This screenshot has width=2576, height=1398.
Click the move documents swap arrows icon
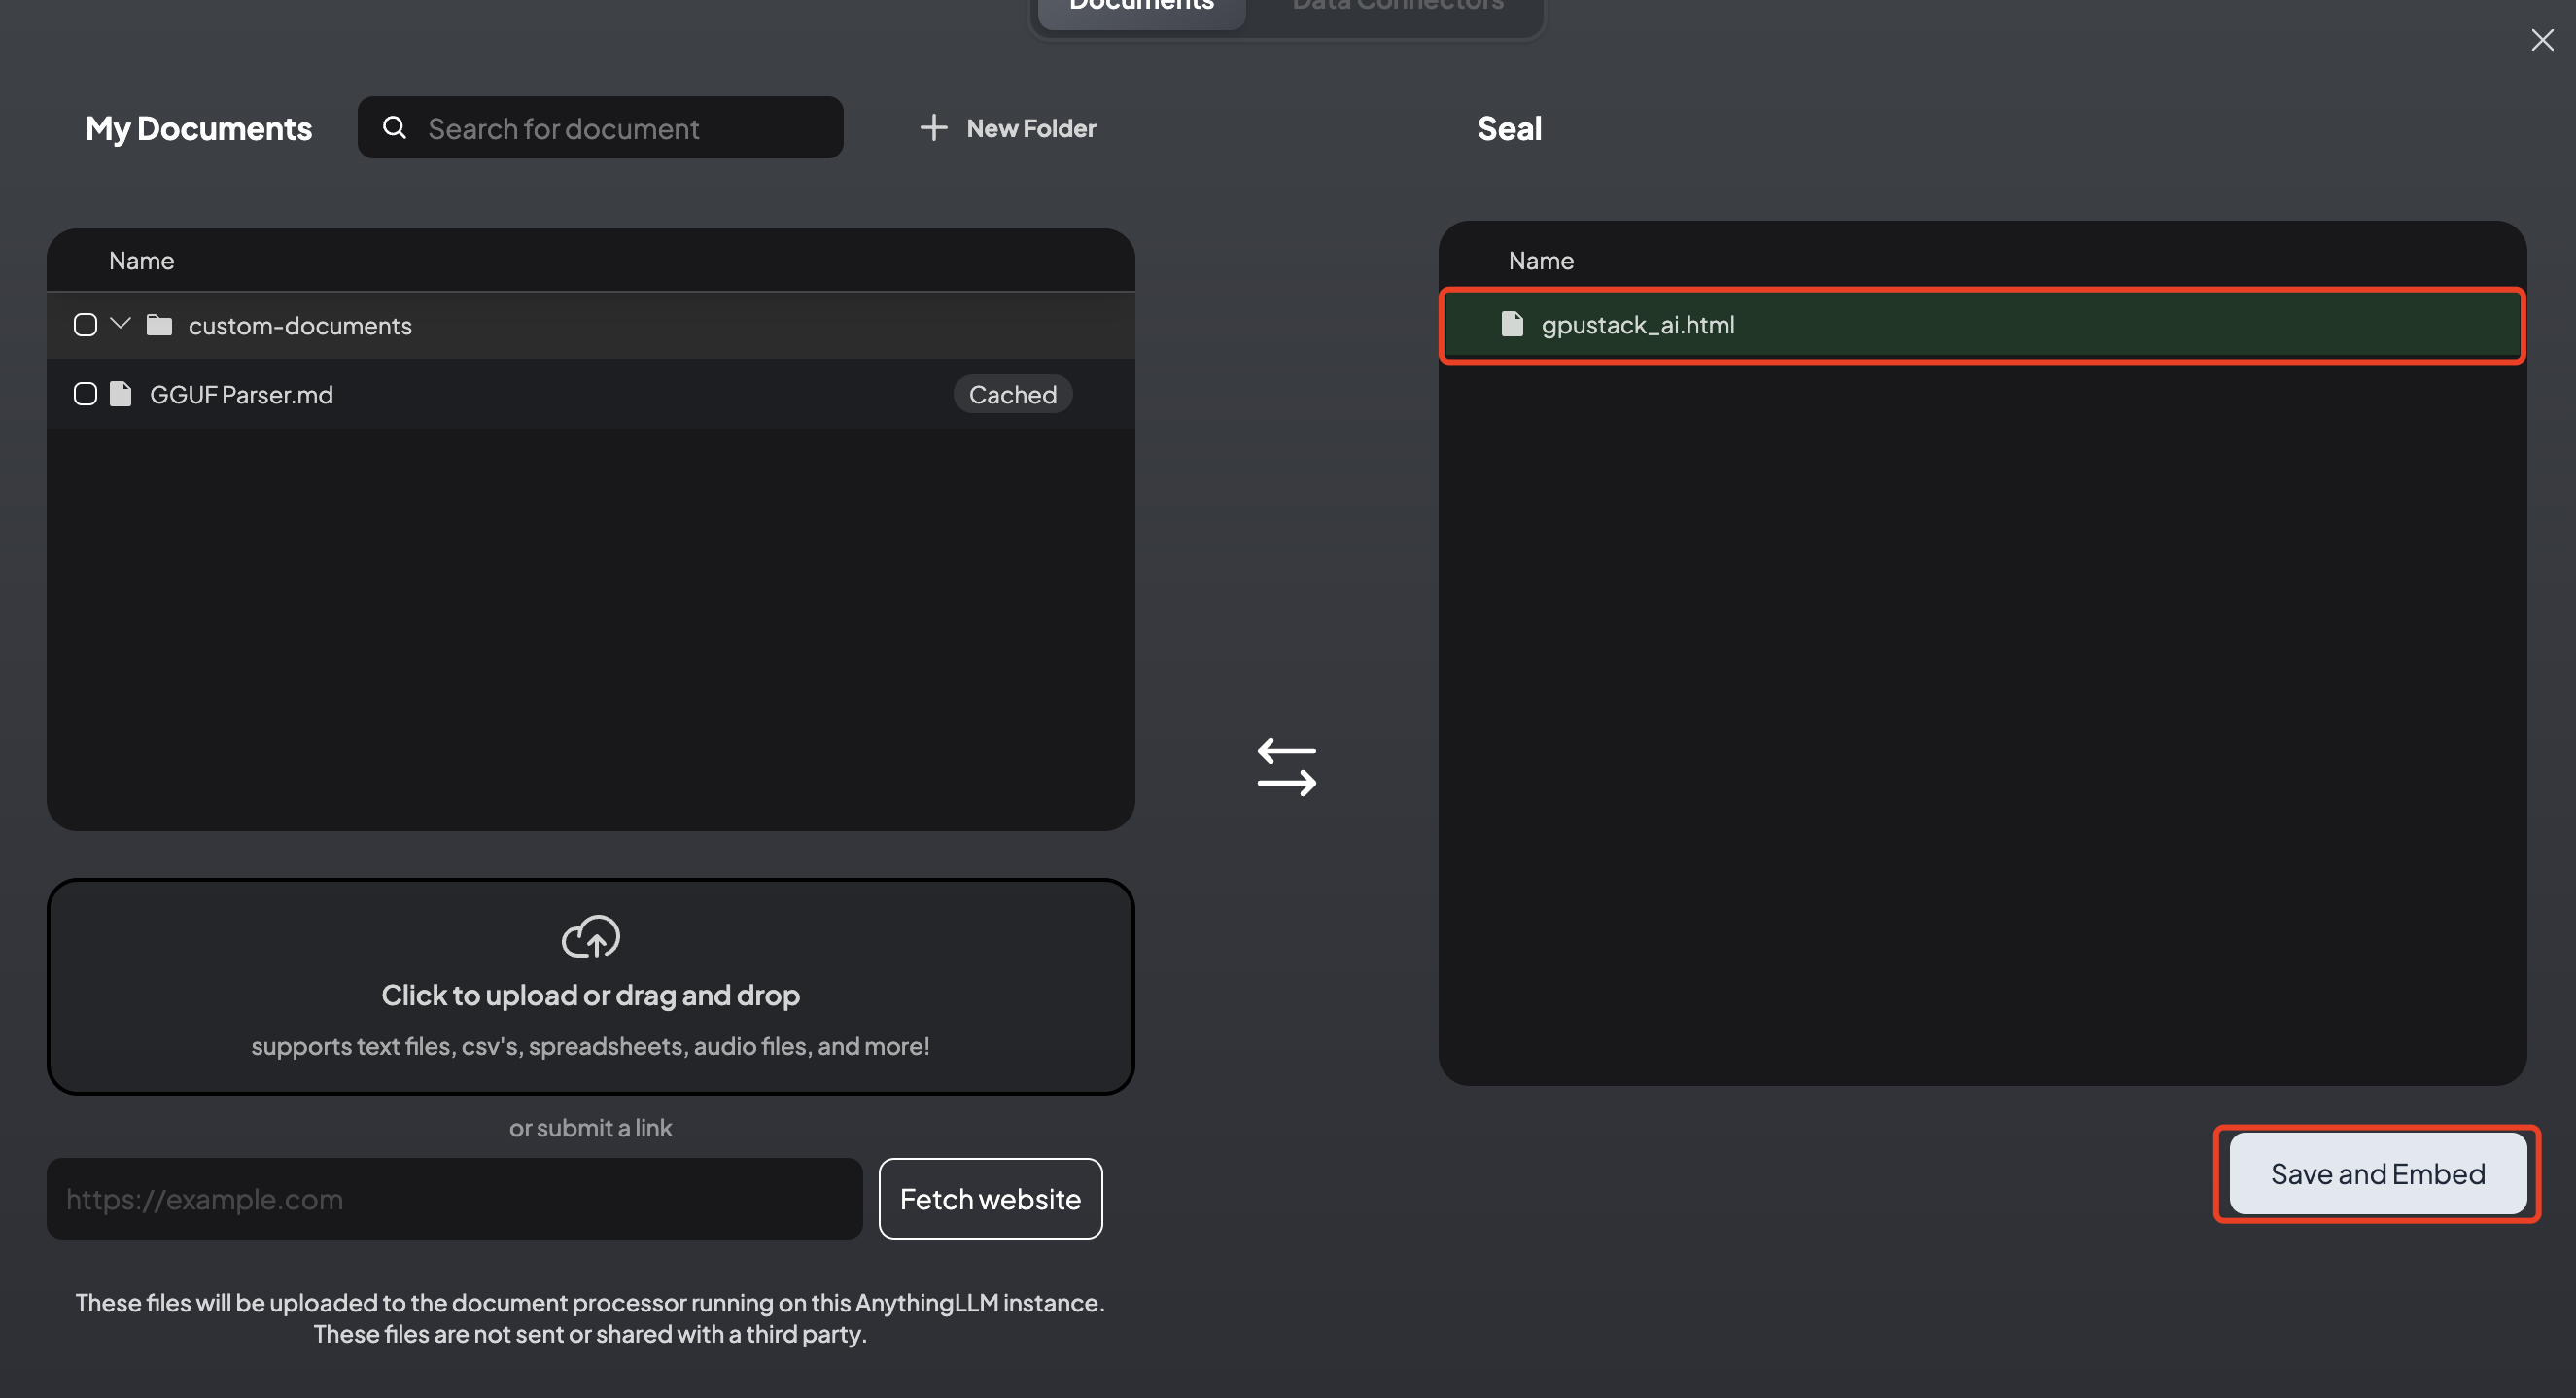pos(1286,767)
